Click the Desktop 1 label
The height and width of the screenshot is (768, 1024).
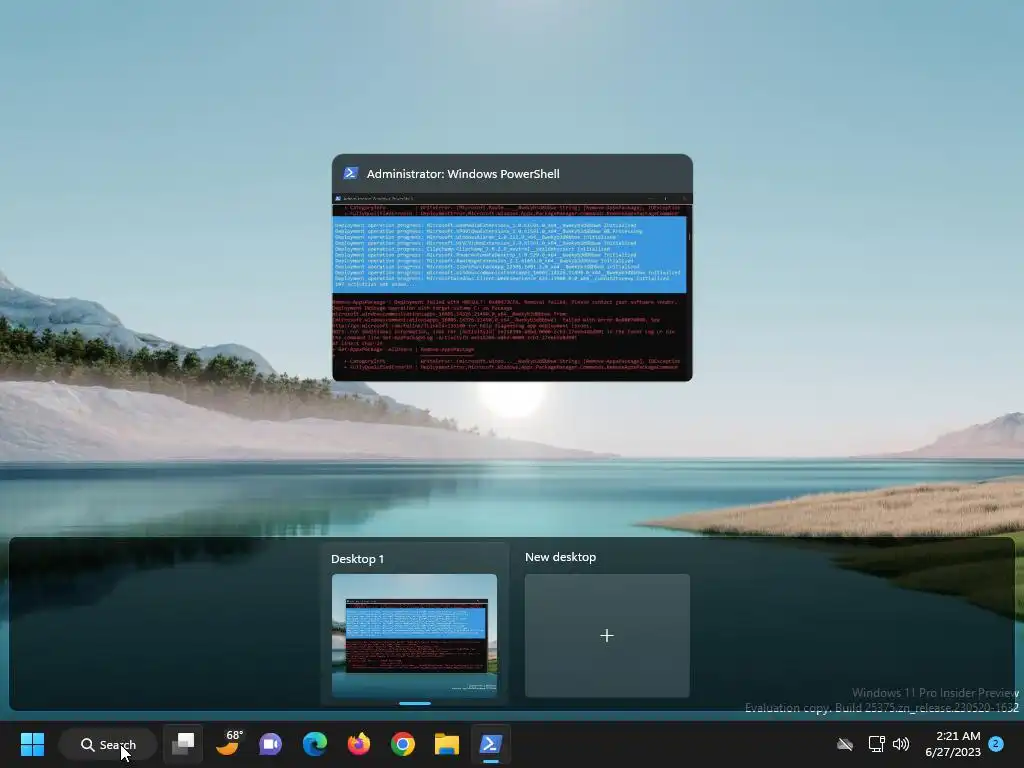(357, 559)
